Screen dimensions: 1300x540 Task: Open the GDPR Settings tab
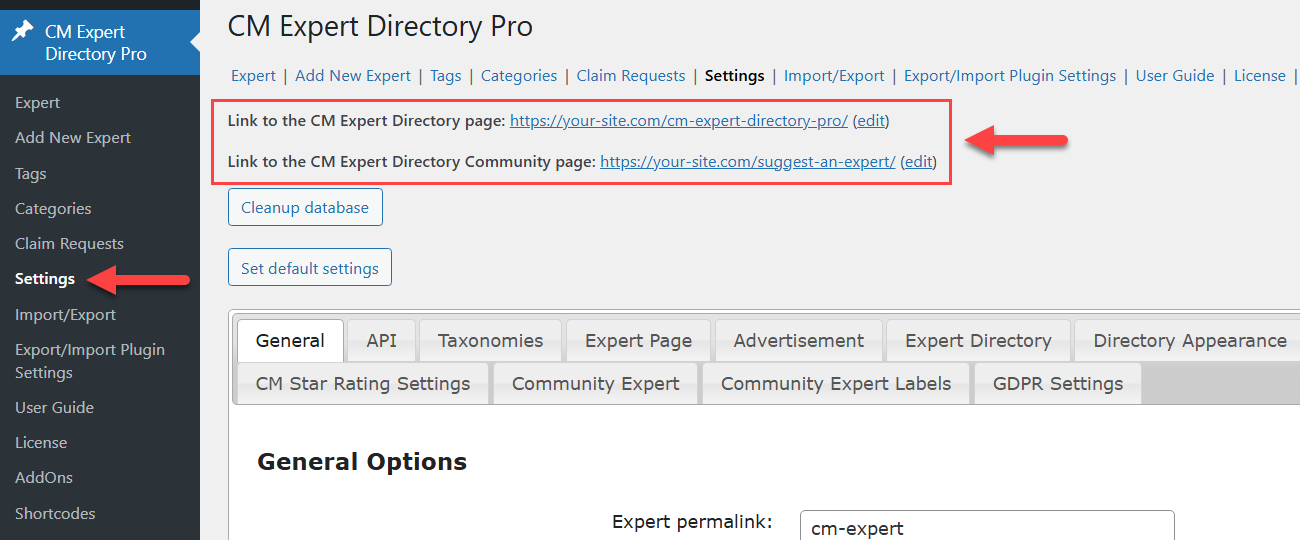[x=1058, y=384]
